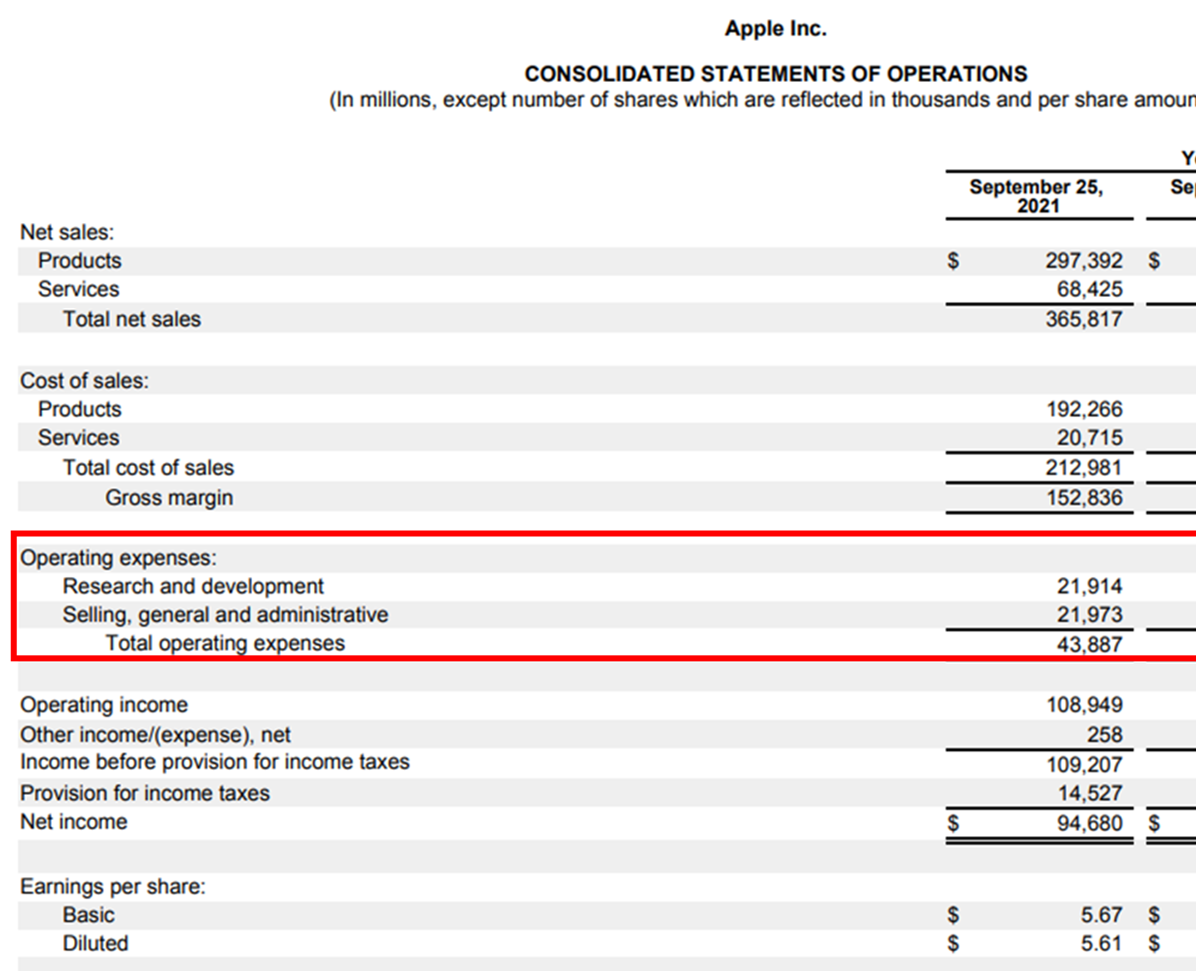The width and height of the screenshot is (1196, 971).
Task: Select the diluted EPS value 5.61
Action: pos(1101,944)
